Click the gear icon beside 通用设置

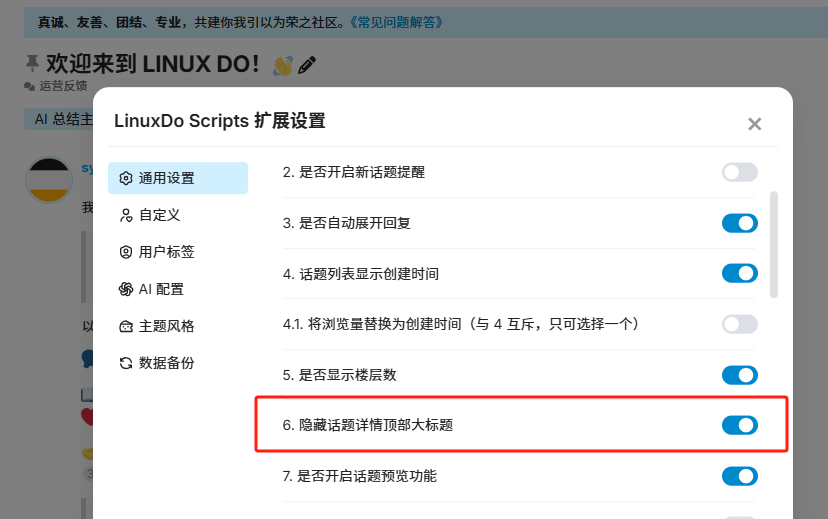point(126,178)
